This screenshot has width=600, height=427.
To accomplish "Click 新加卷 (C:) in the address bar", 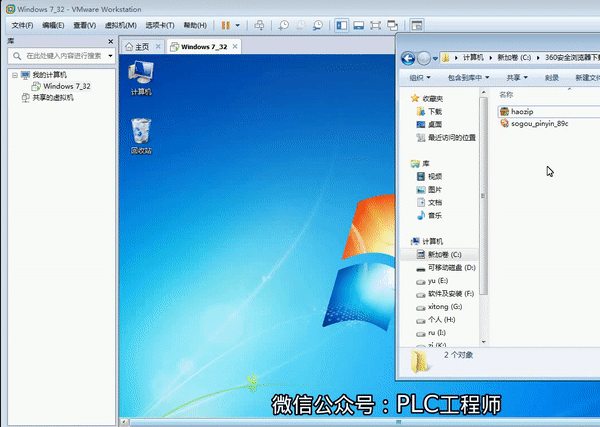I will pos(514,58).
